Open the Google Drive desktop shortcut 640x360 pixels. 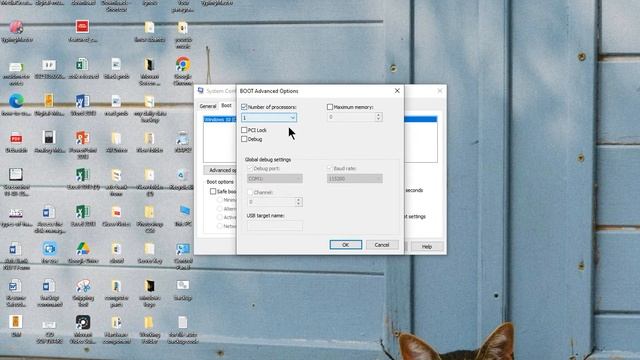82,249
